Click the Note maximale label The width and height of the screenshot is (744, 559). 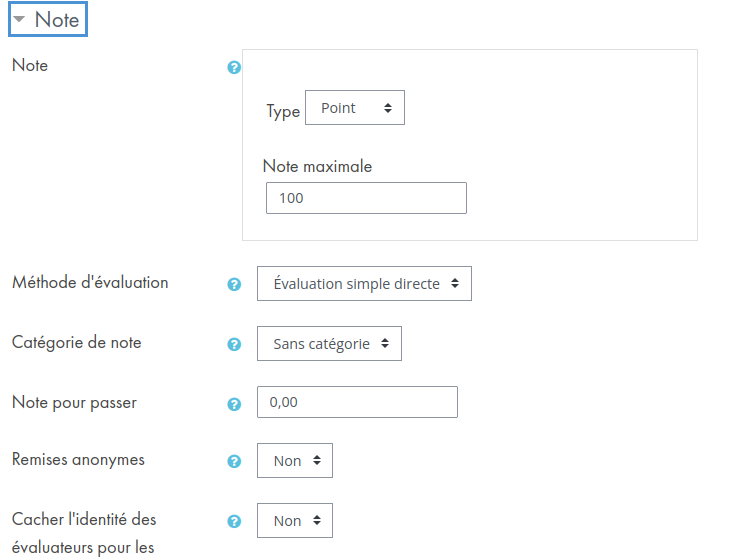[x=317, y=166]
